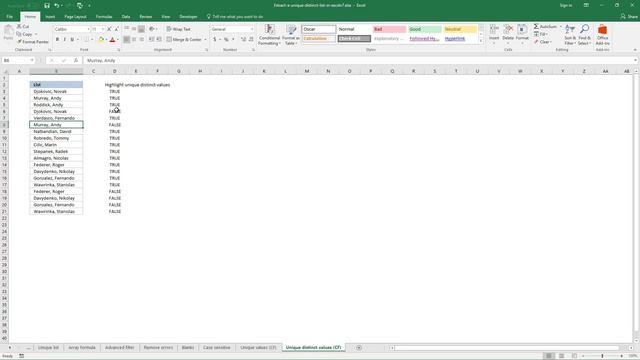640x360 pixels.
Task: Apply the yellow Fill Color bucket
Action: pos(101,40)
